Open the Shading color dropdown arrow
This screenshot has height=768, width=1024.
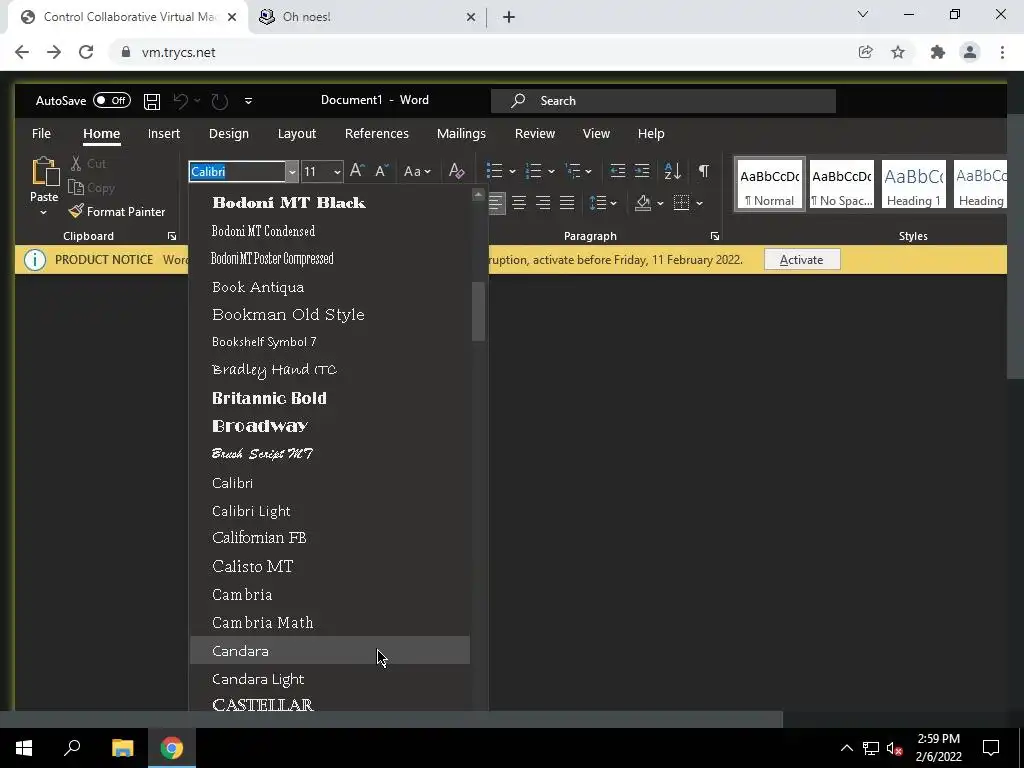pos(660,204)
